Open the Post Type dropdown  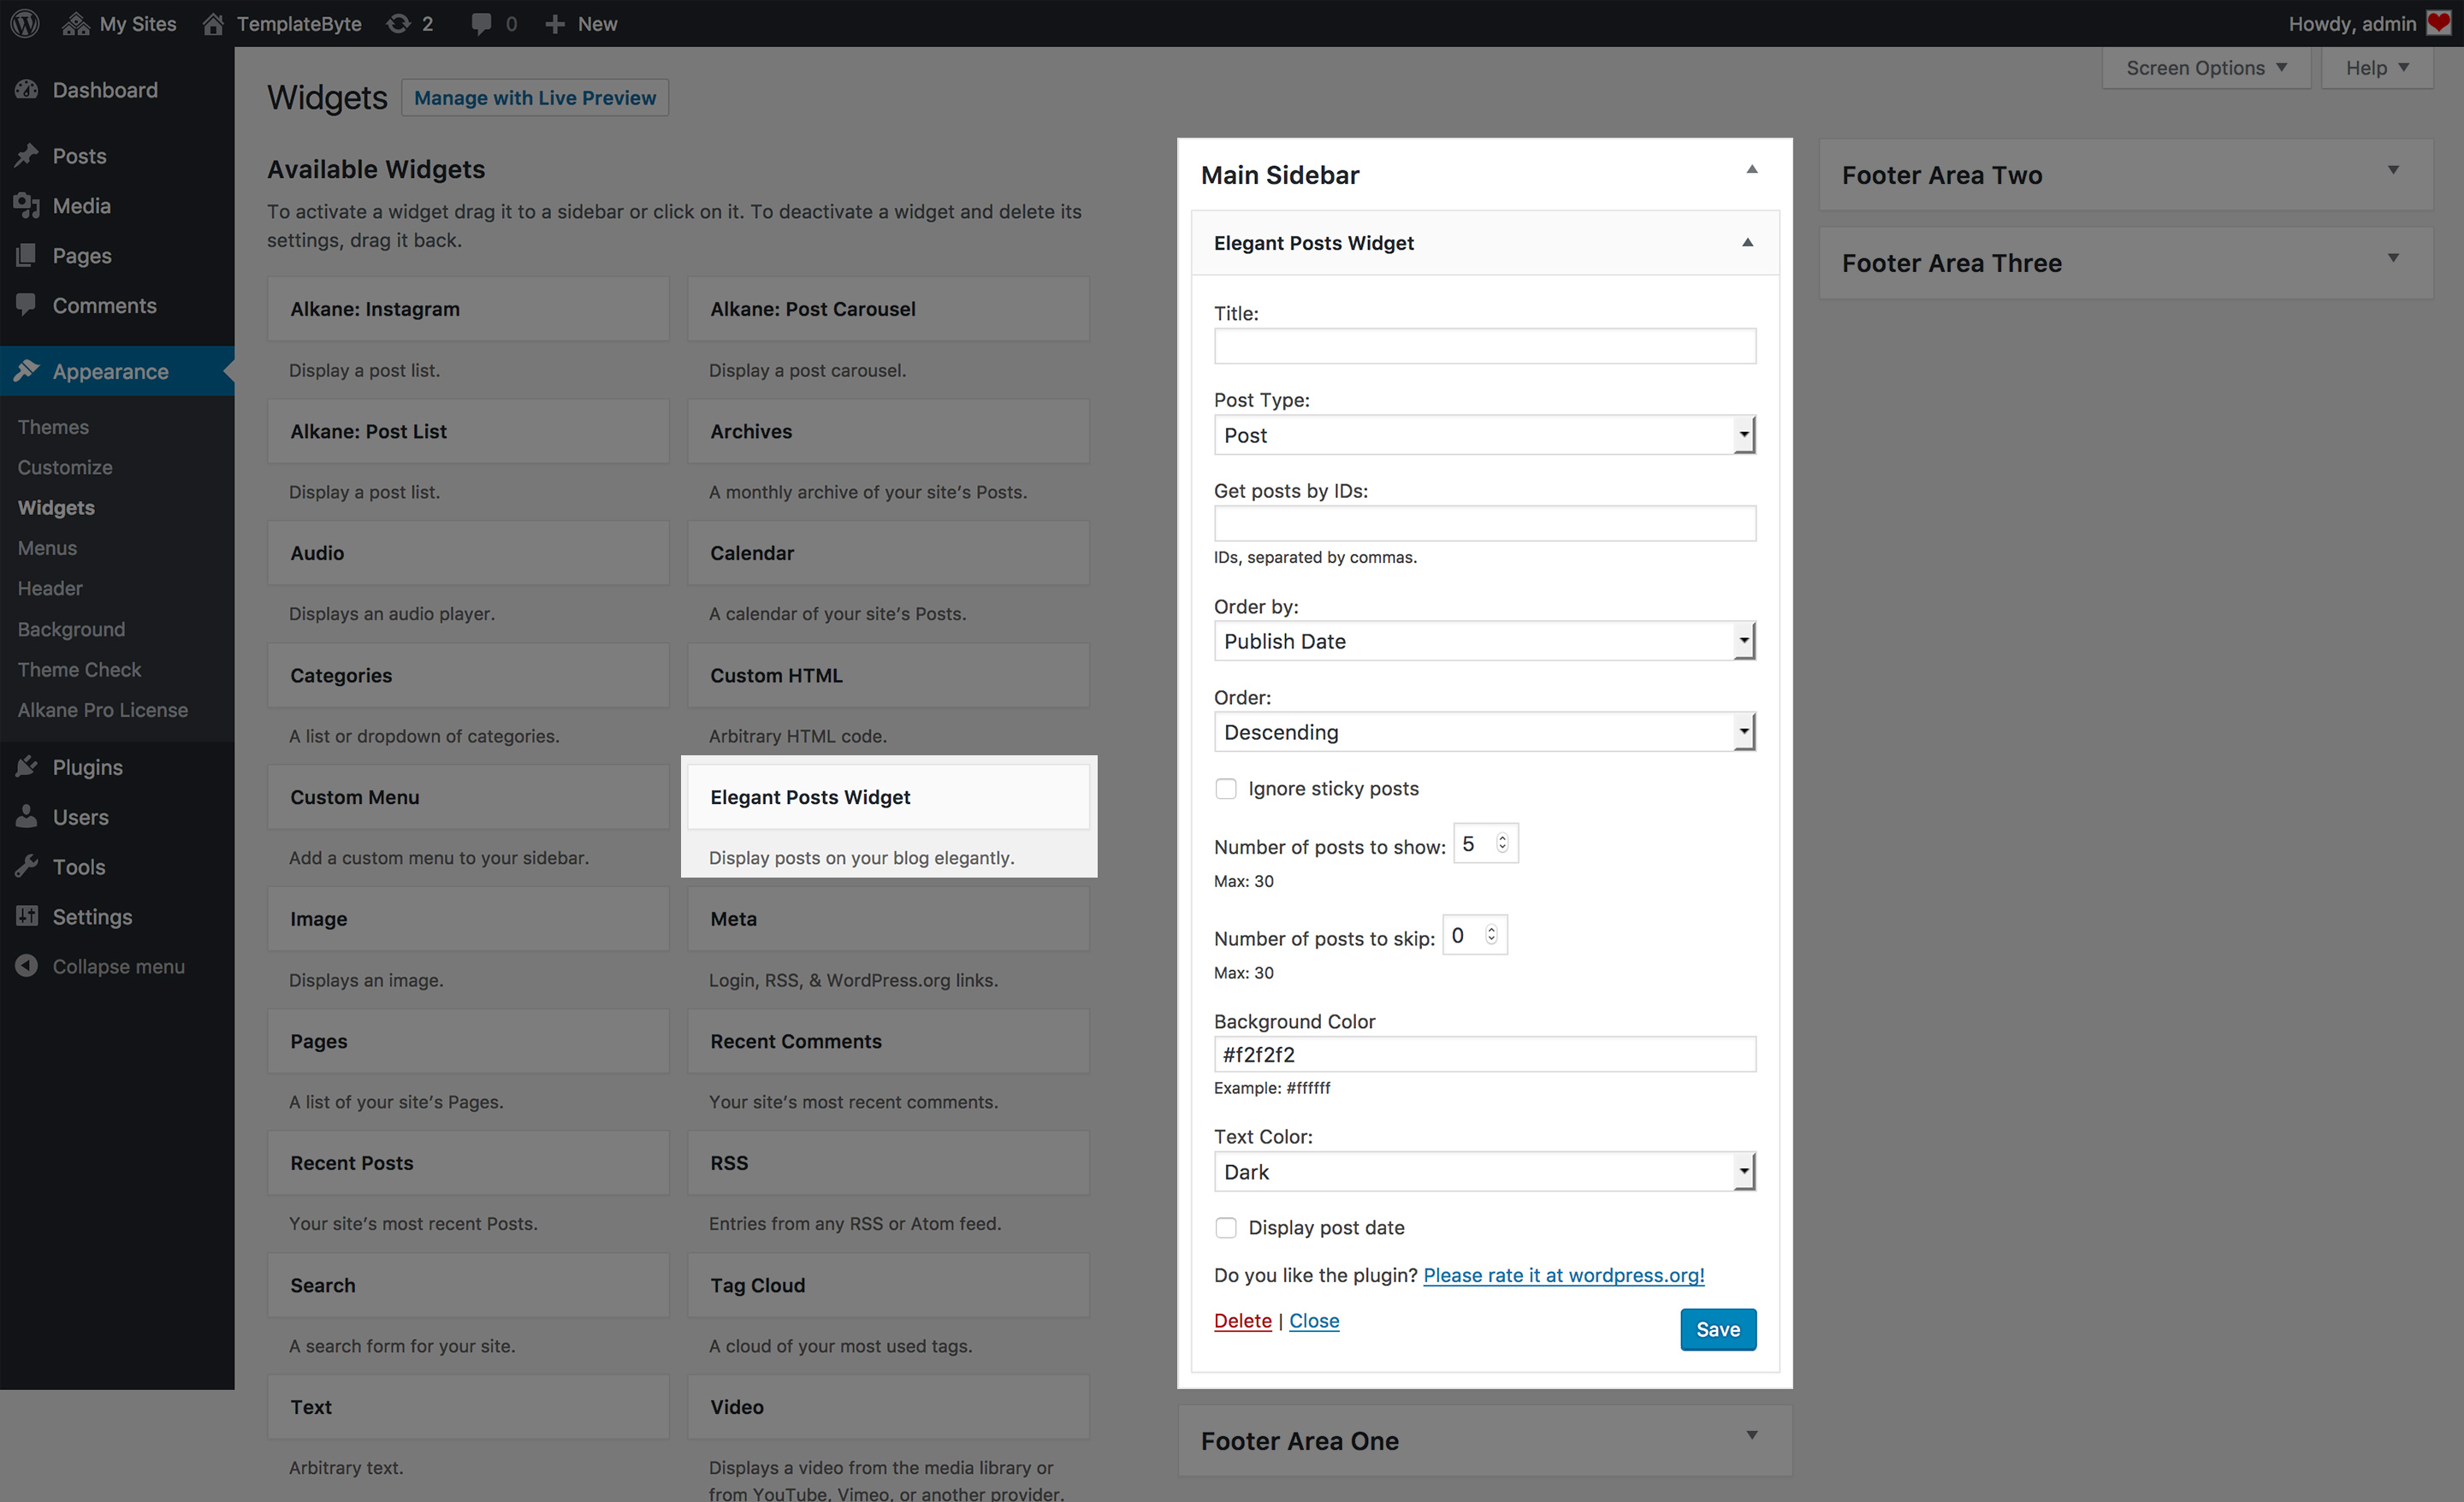[x=1485, y=435]
